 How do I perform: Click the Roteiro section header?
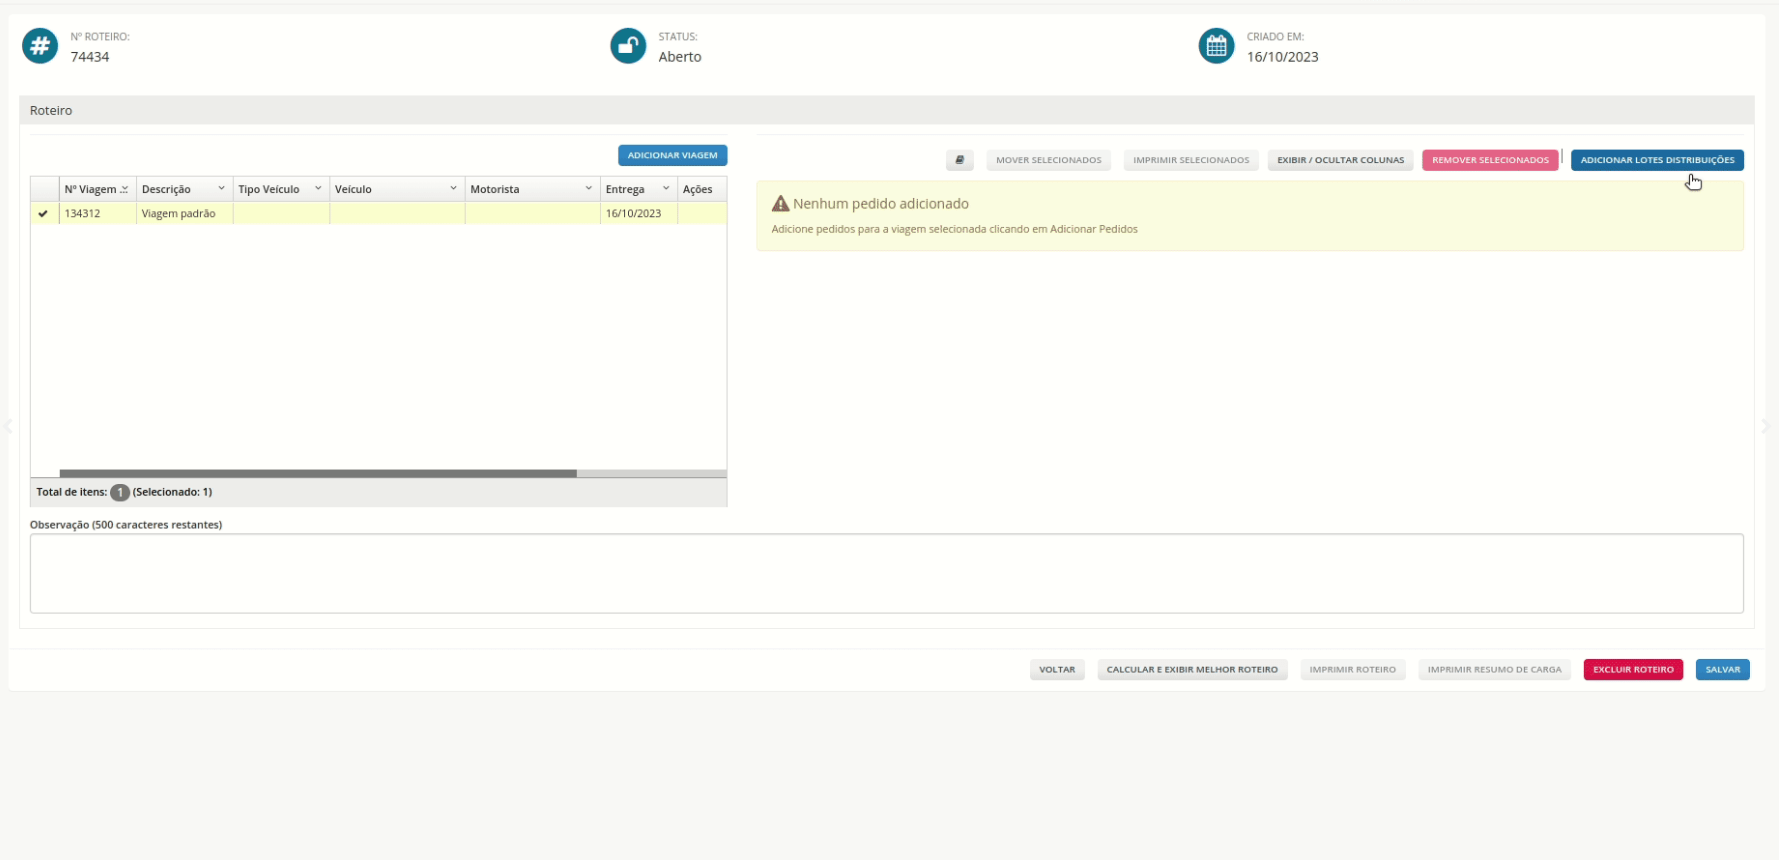(886, 110)
